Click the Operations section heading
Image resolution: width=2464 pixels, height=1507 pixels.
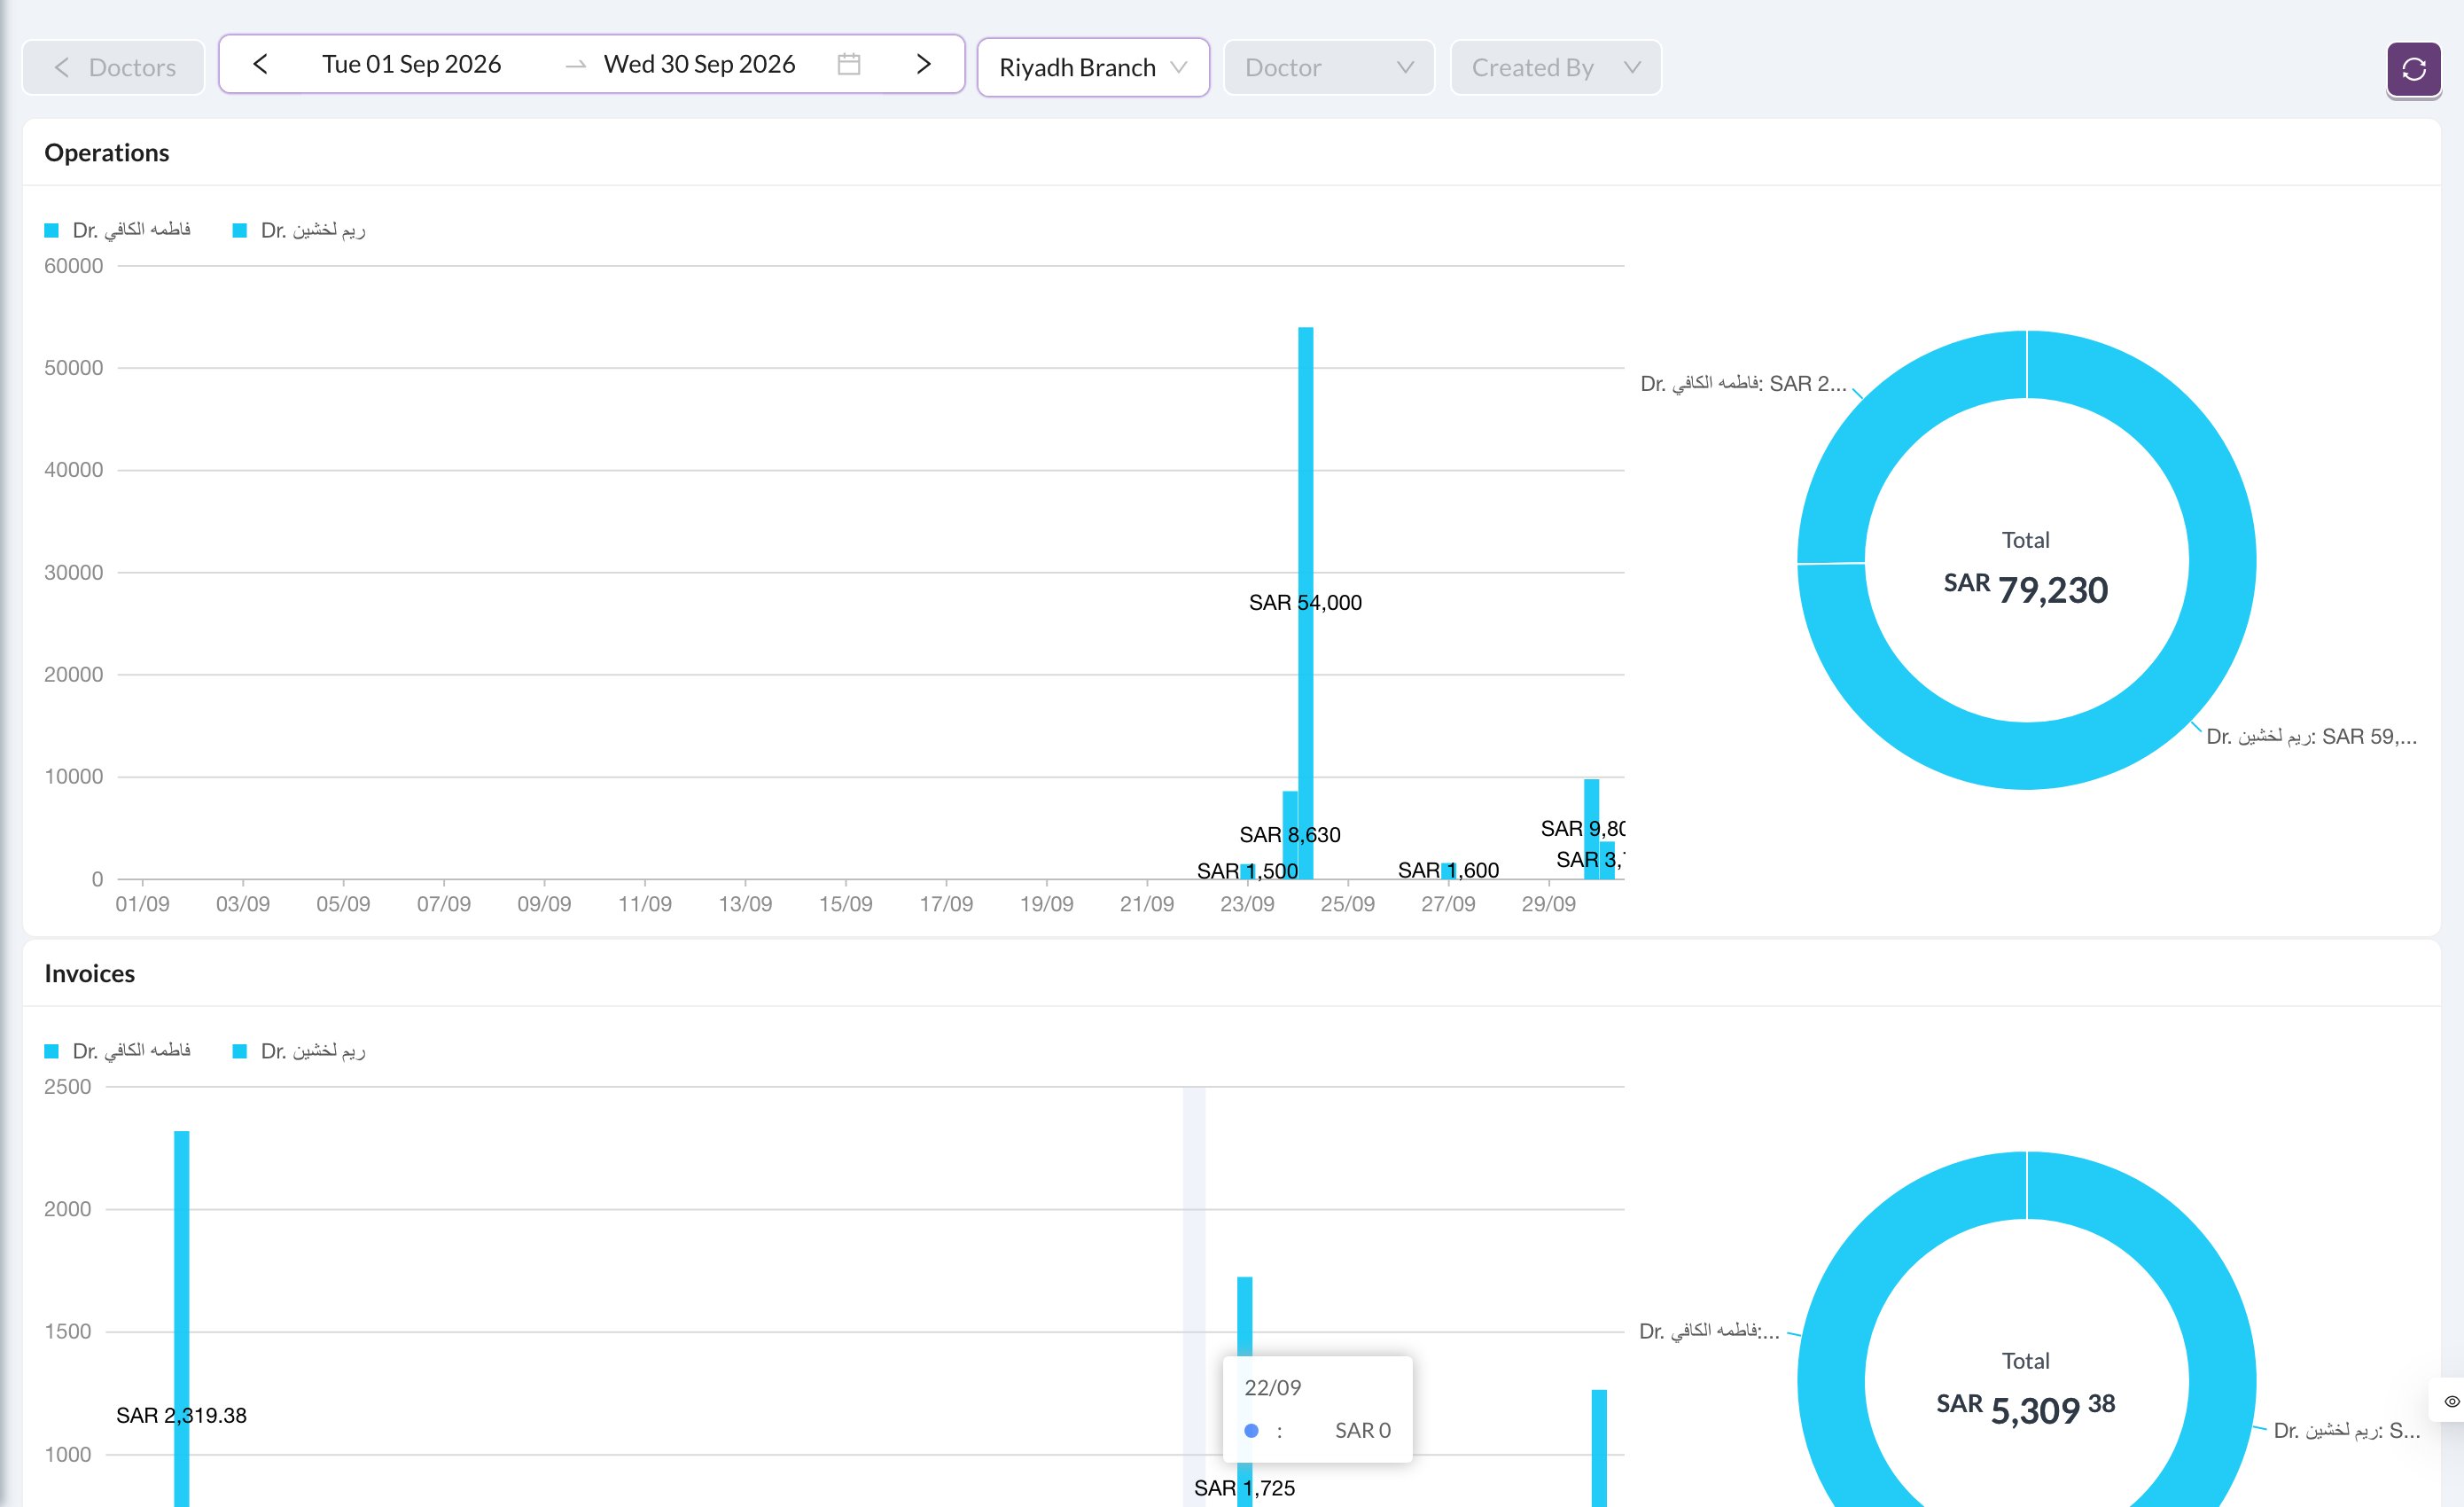coord(107,153)
